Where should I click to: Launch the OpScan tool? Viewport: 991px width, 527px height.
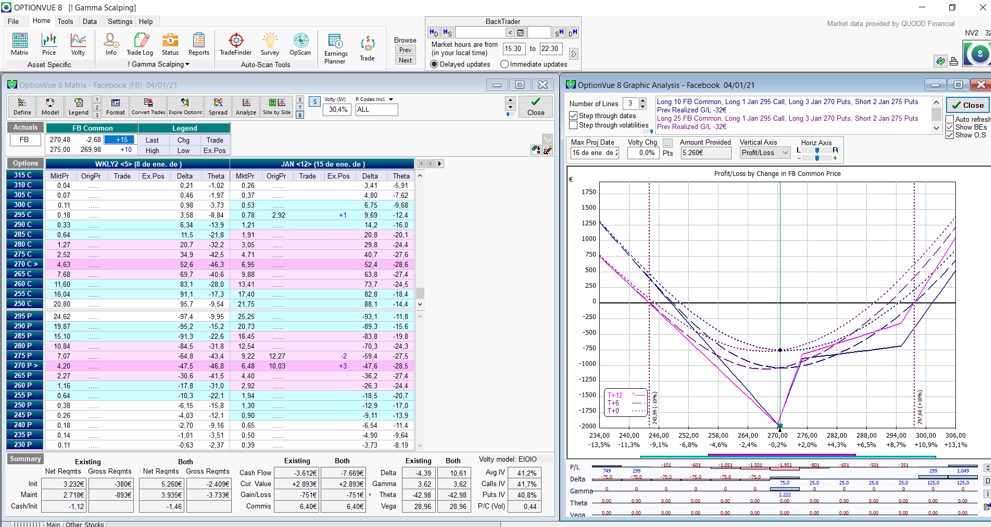point(300,44)
